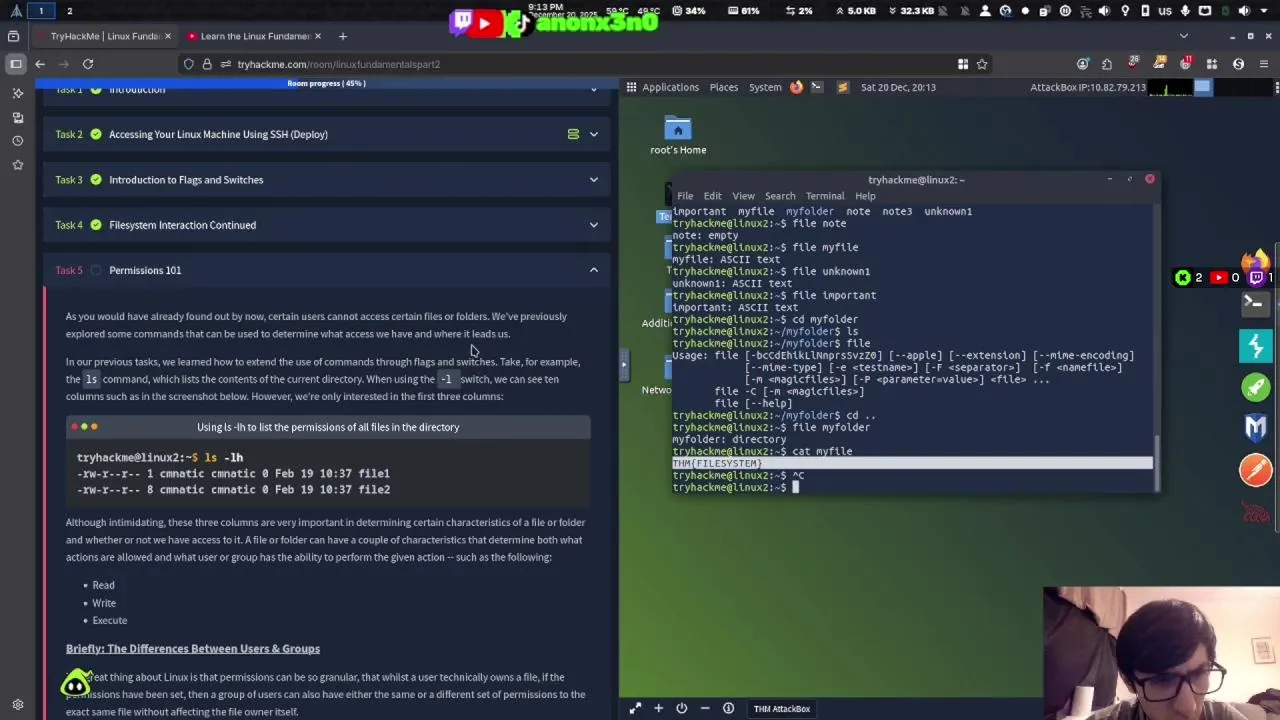
Task: Toggle fullscreen for the AttackBox view
Action: pyautogui.click(x=635, y=709)
